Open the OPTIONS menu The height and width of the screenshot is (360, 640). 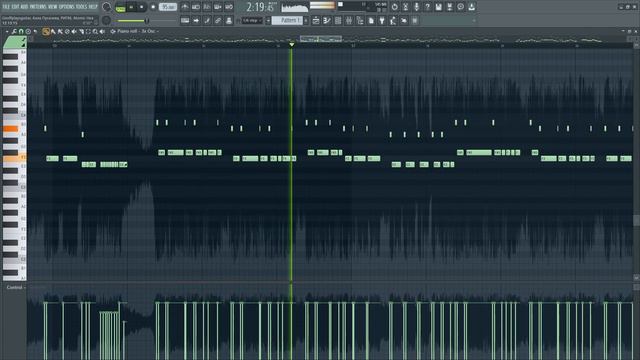tap(67, 7)
